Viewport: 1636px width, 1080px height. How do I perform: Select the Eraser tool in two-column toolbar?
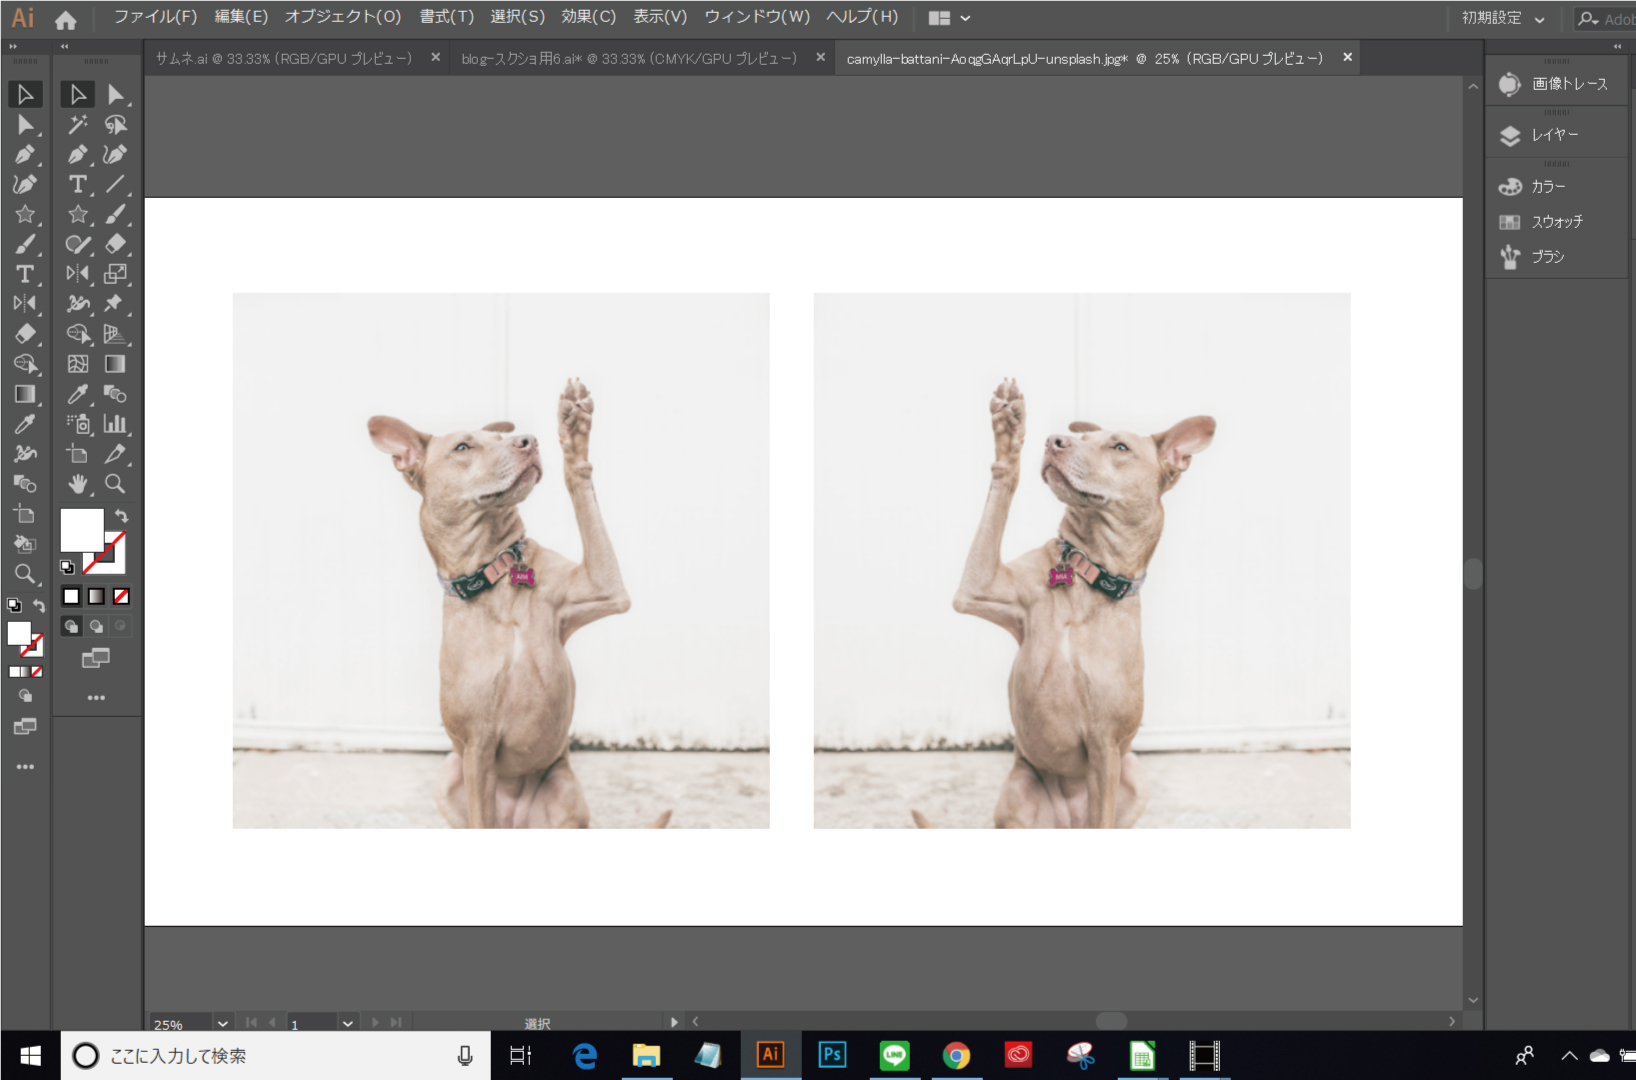coord(116,244)
